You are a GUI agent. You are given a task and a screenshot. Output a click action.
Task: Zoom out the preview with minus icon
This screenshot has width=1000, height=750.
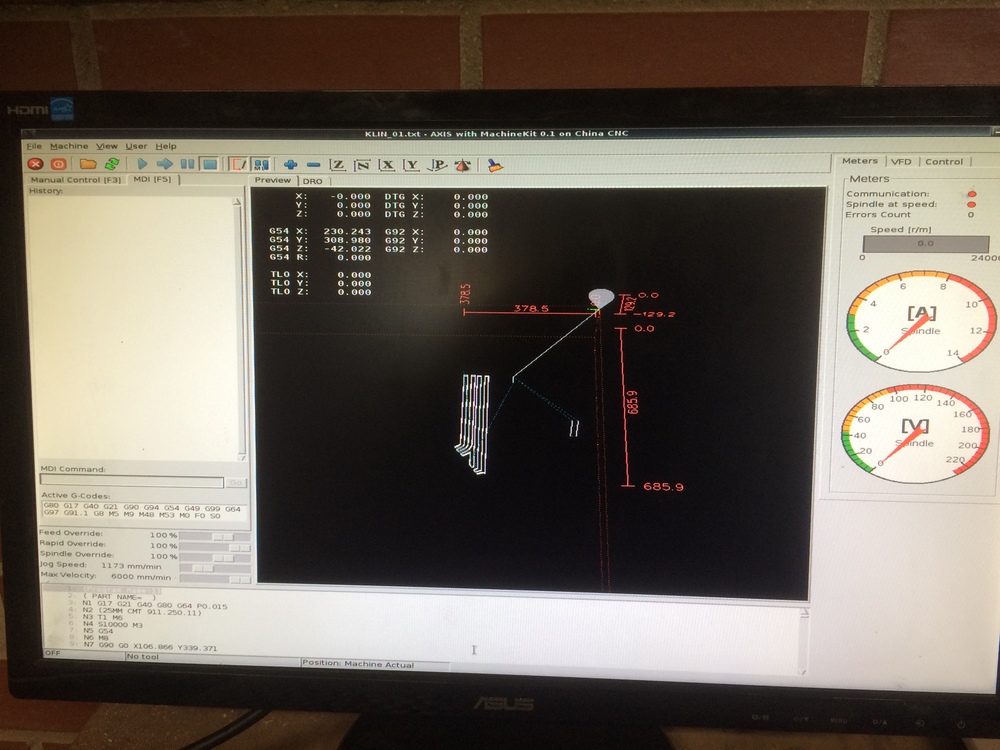pos(314,164)
